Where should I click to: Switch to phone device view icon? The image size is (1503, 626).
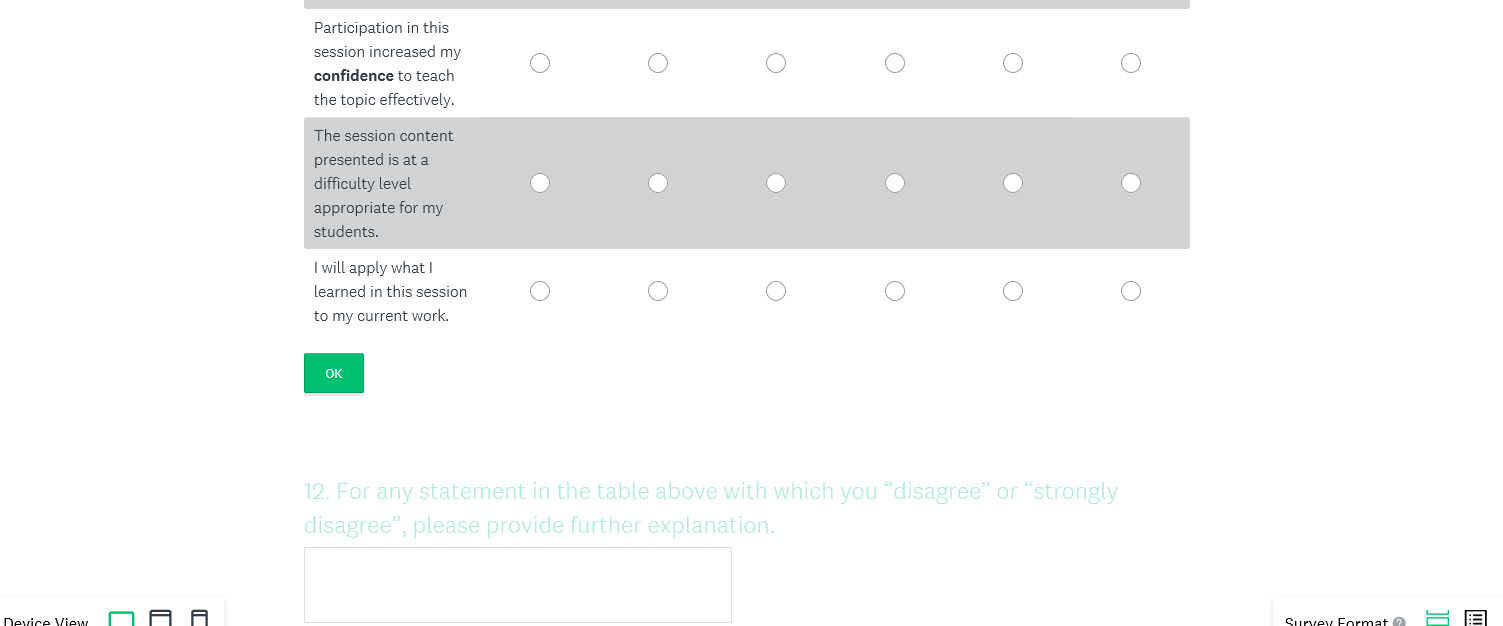(x=199, y=620)
